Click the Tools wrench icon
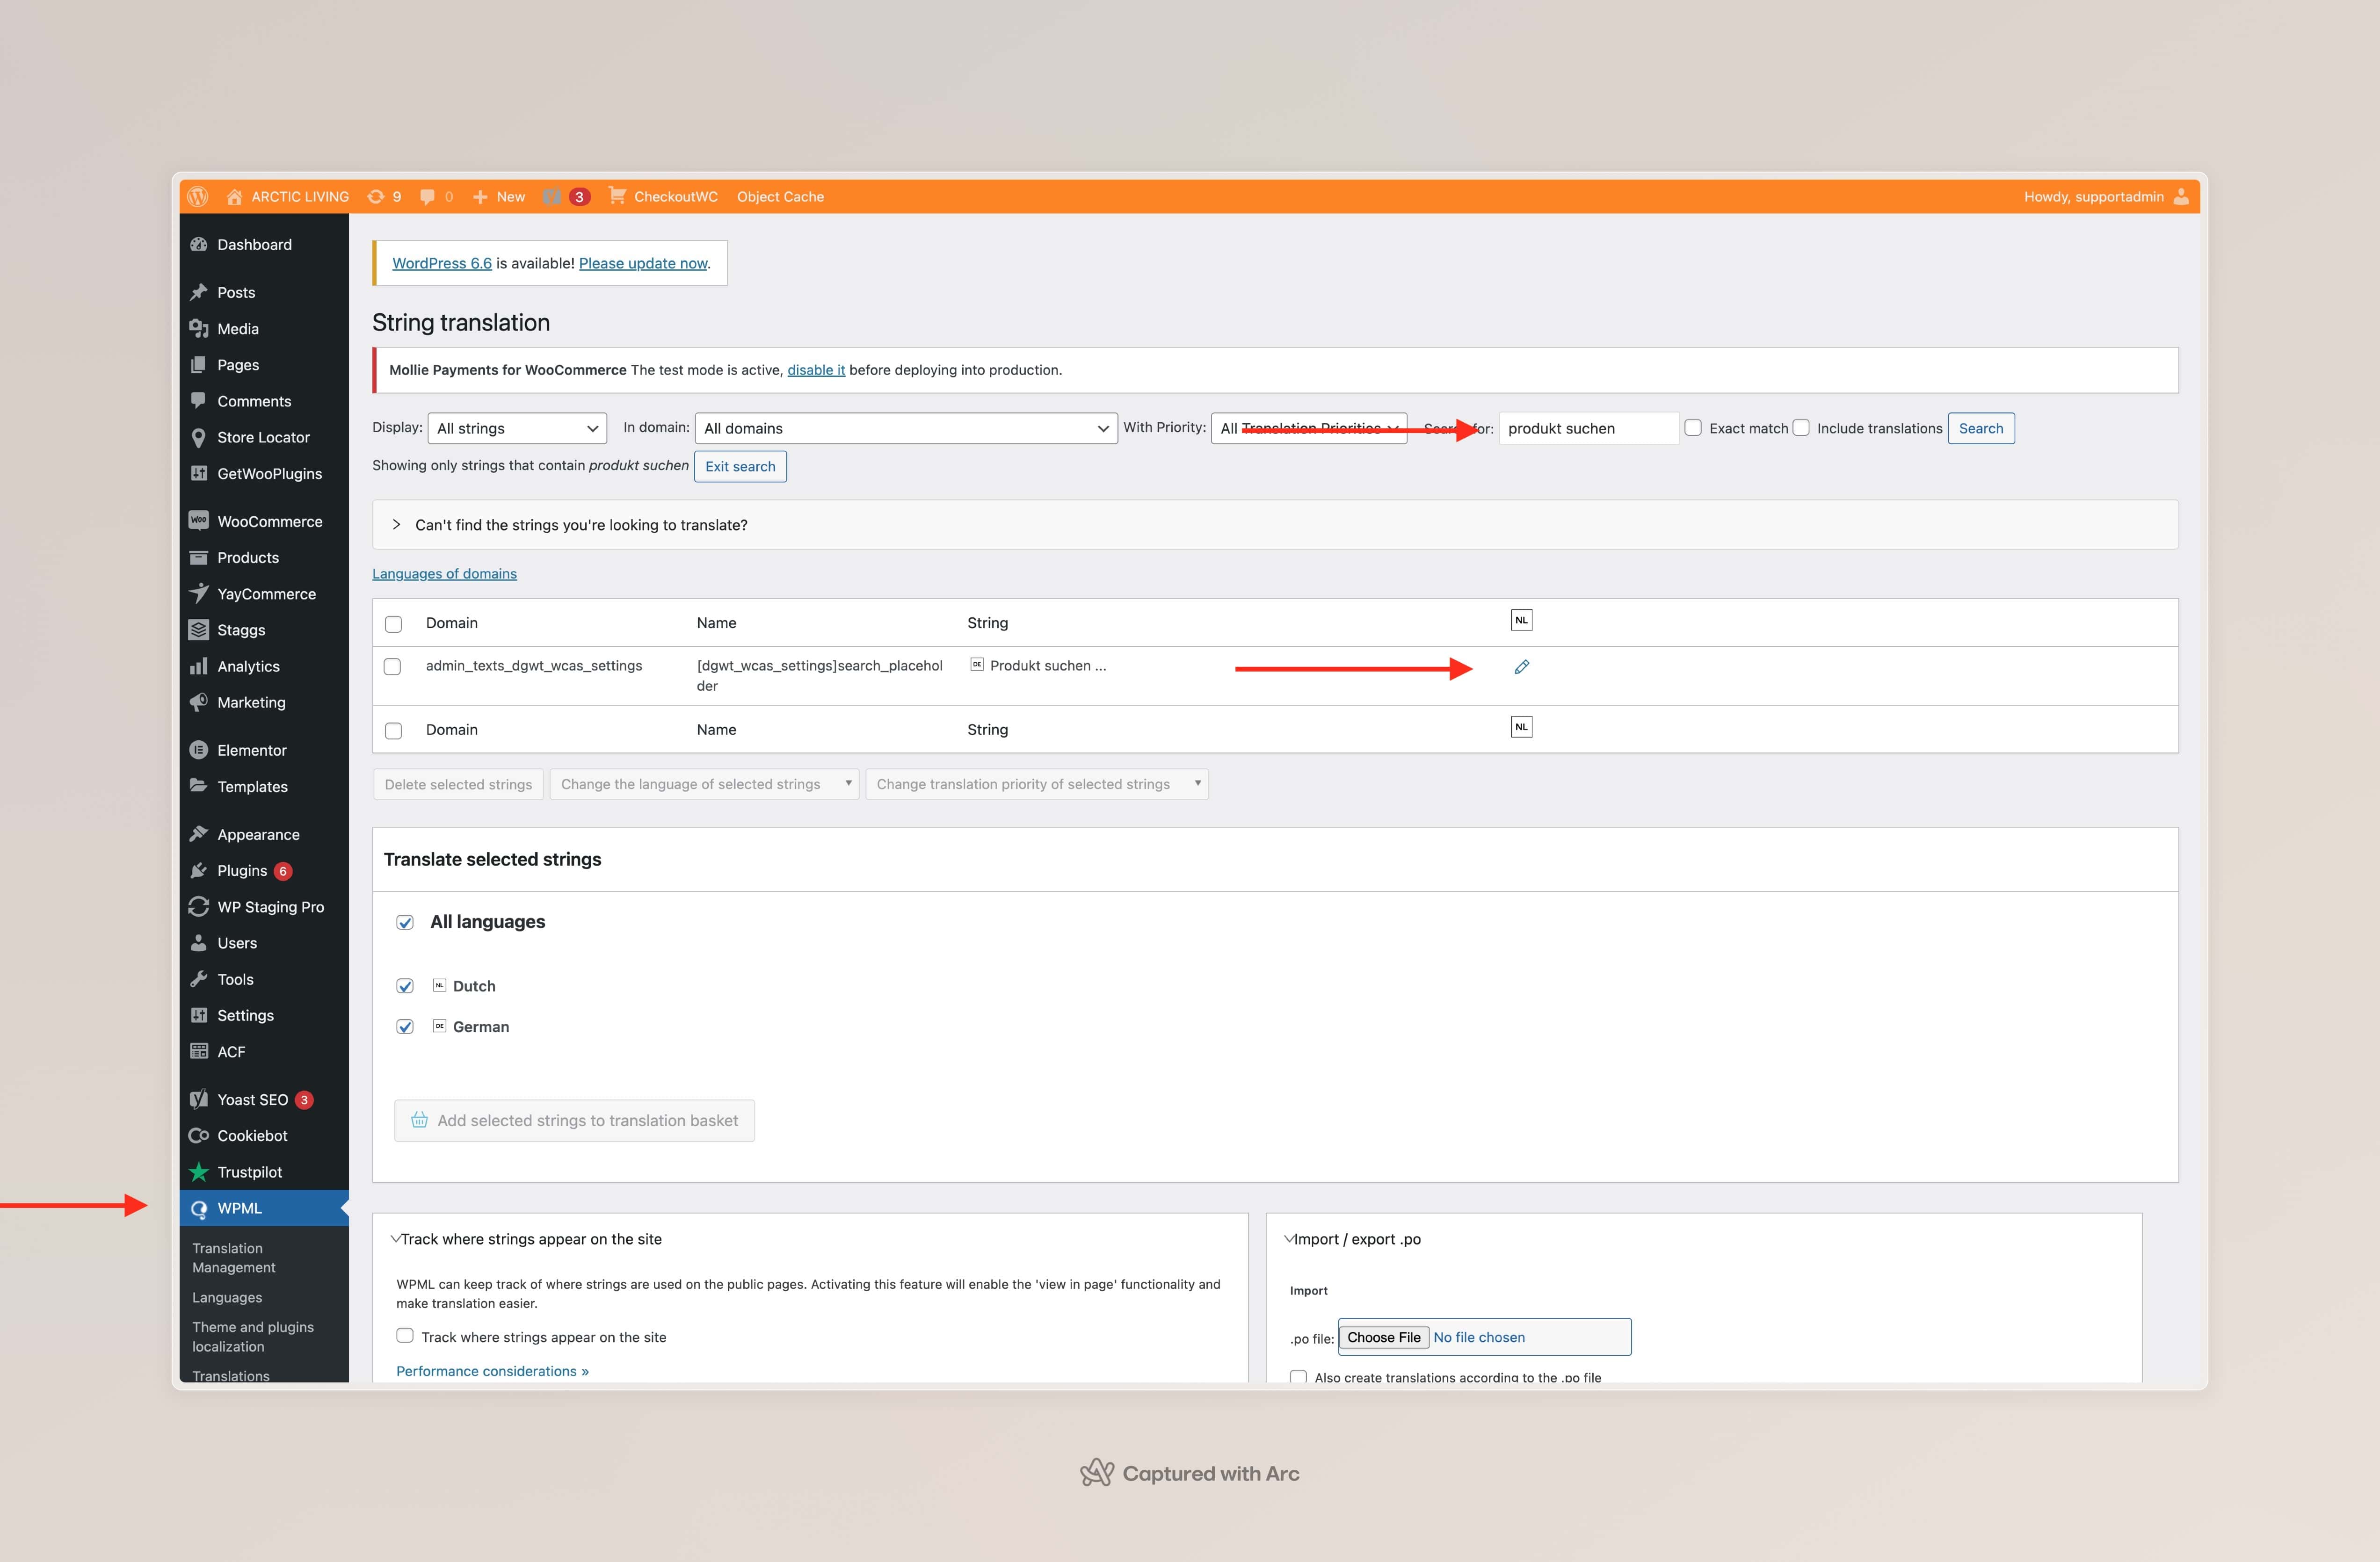The height and width of the screenshot is (1562, 2380). (x=198, y=979)
